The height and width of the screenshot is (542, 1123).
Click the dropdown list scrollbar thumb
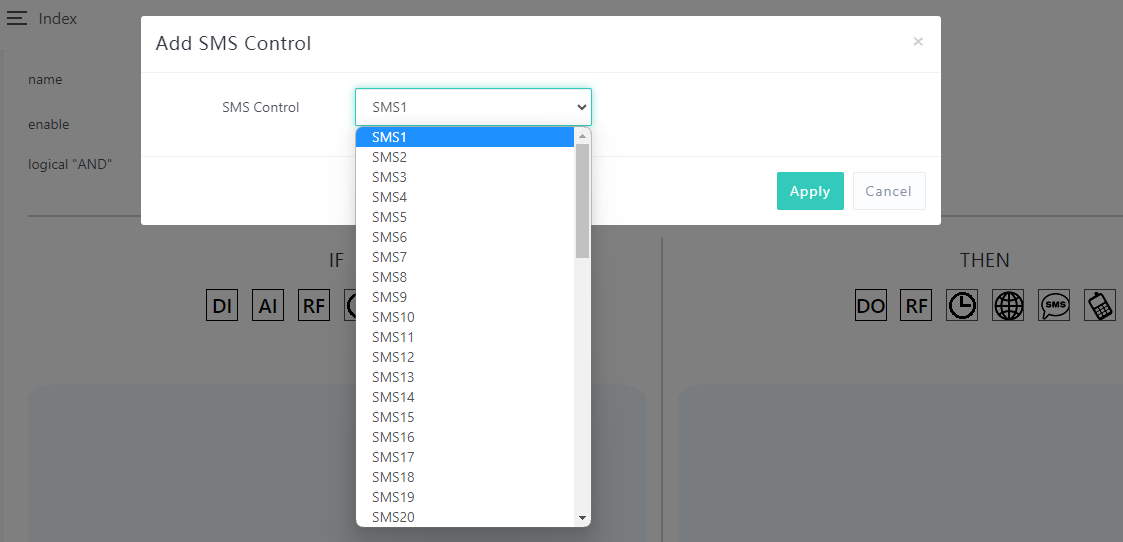582,200
